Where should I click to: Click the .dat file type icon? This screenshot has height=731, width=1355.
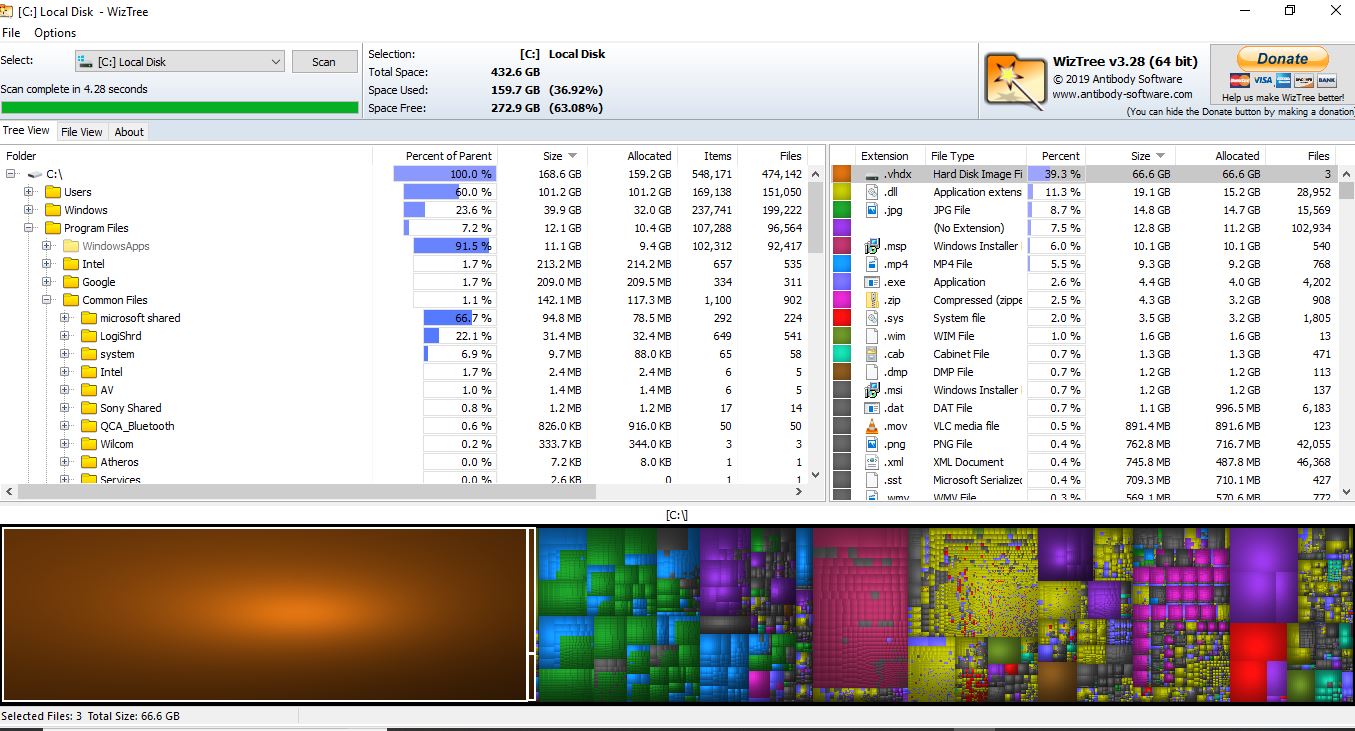(871, 408)
